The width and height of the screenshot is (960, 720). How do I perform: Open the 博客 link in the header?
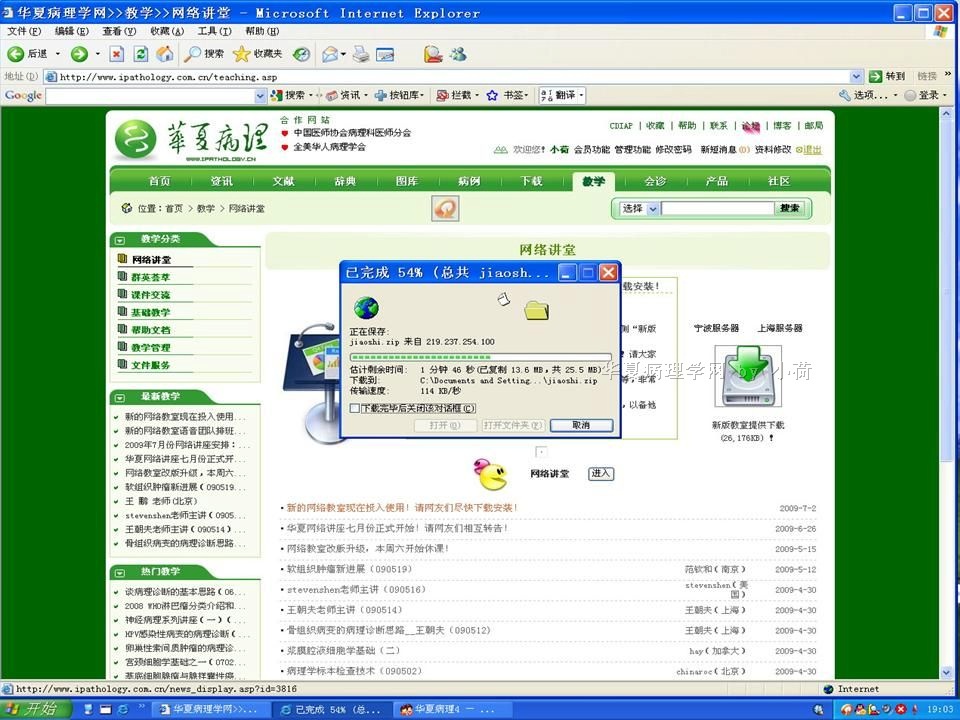coord(782,126)
